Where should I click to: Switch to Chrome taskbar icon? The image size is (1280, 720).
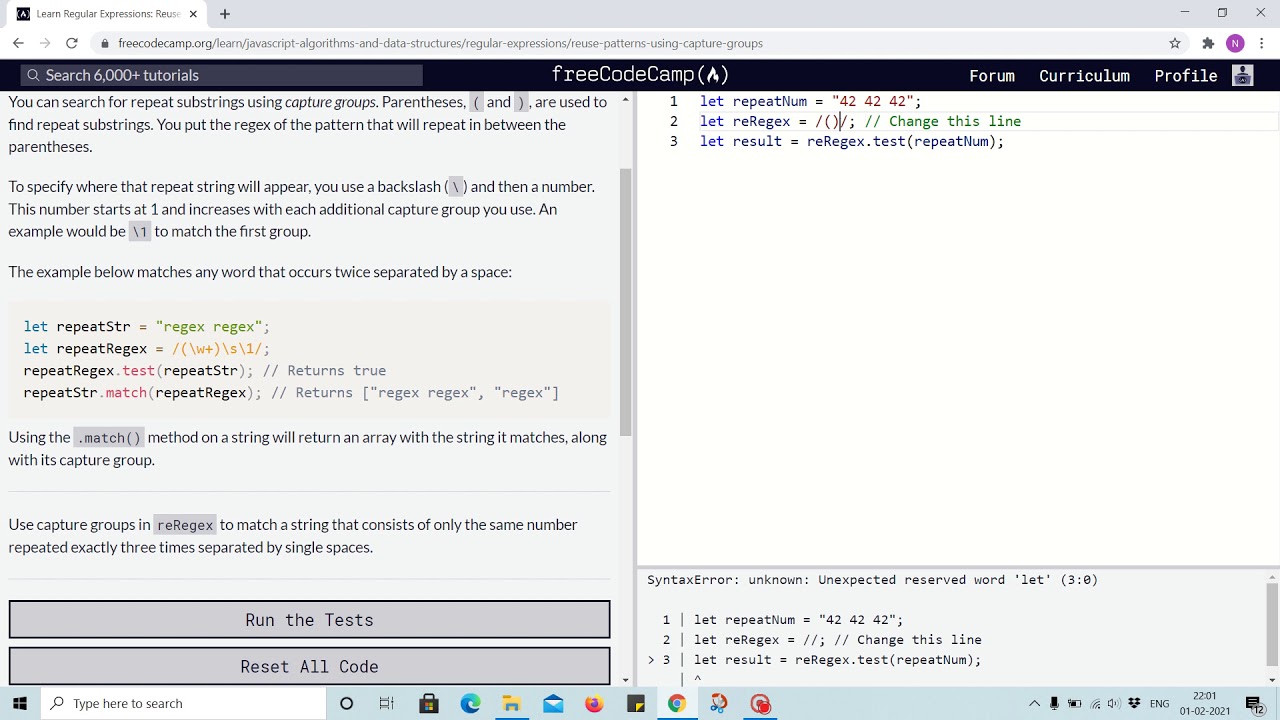pyautogui.click(x=677, y=703)
